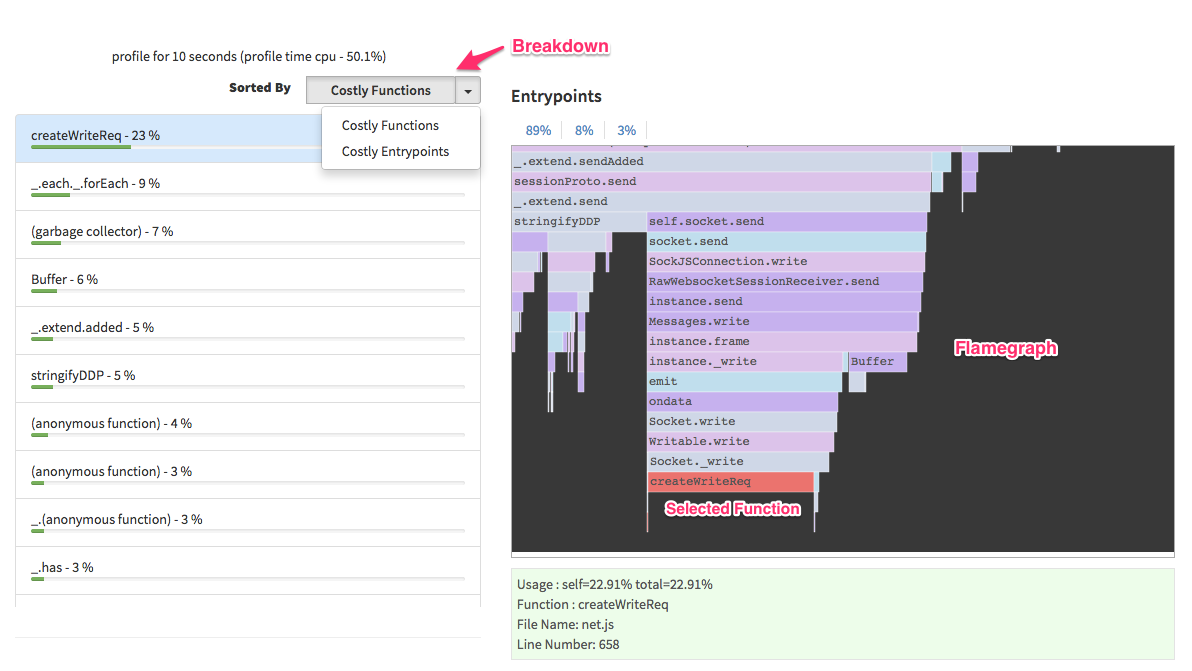Open the 89% entrypoint

coord(538,130)
